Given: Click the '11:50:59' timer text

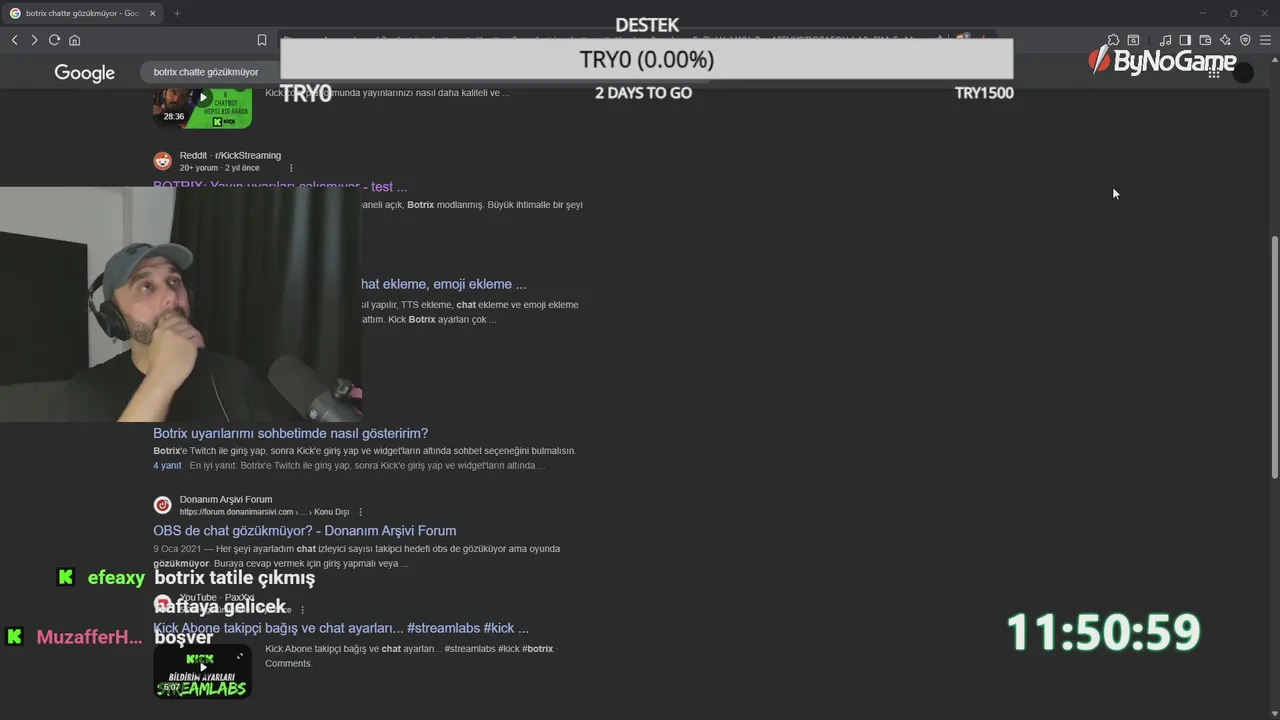Looking at the screenshot, I should point(1102,633).
